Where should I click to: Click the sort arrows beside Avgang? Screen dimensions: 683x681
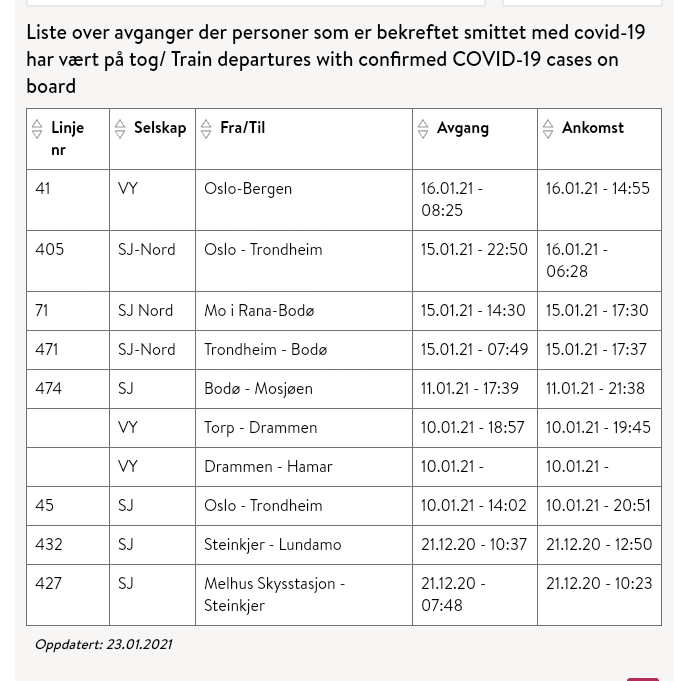point(423,128)
